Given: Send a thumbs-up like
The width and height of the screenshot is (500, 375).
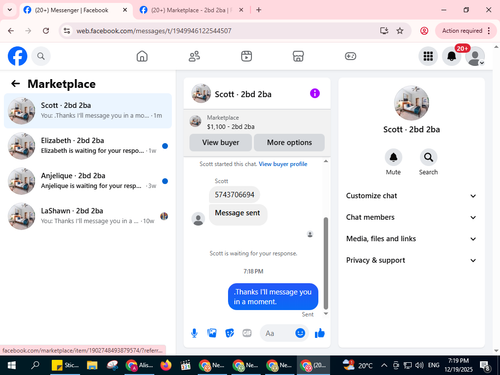Looking at the screenshot, I should 320,333.
